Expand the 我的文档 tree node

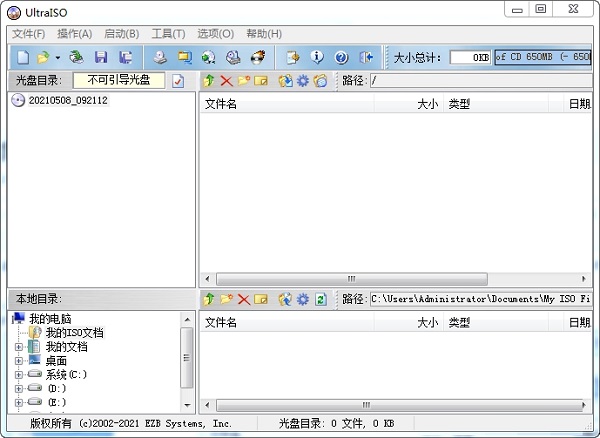pyautogui.click(x=18, y=347)
